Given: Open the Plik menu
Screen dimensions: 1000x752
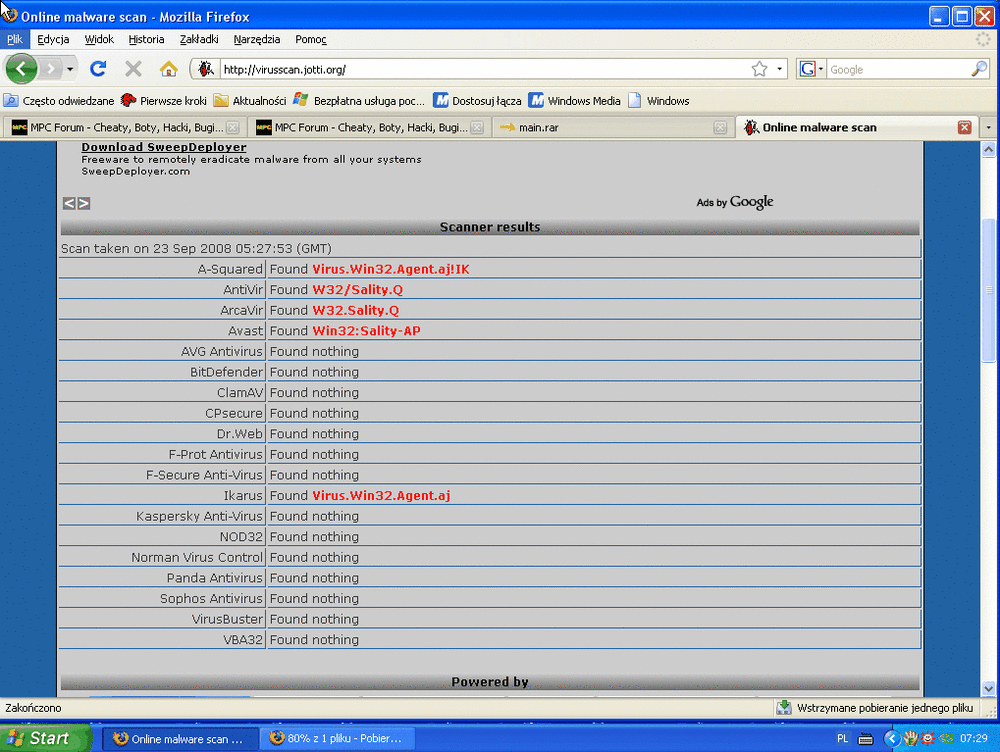Looking at the screenshot, I should coord(15,40).
